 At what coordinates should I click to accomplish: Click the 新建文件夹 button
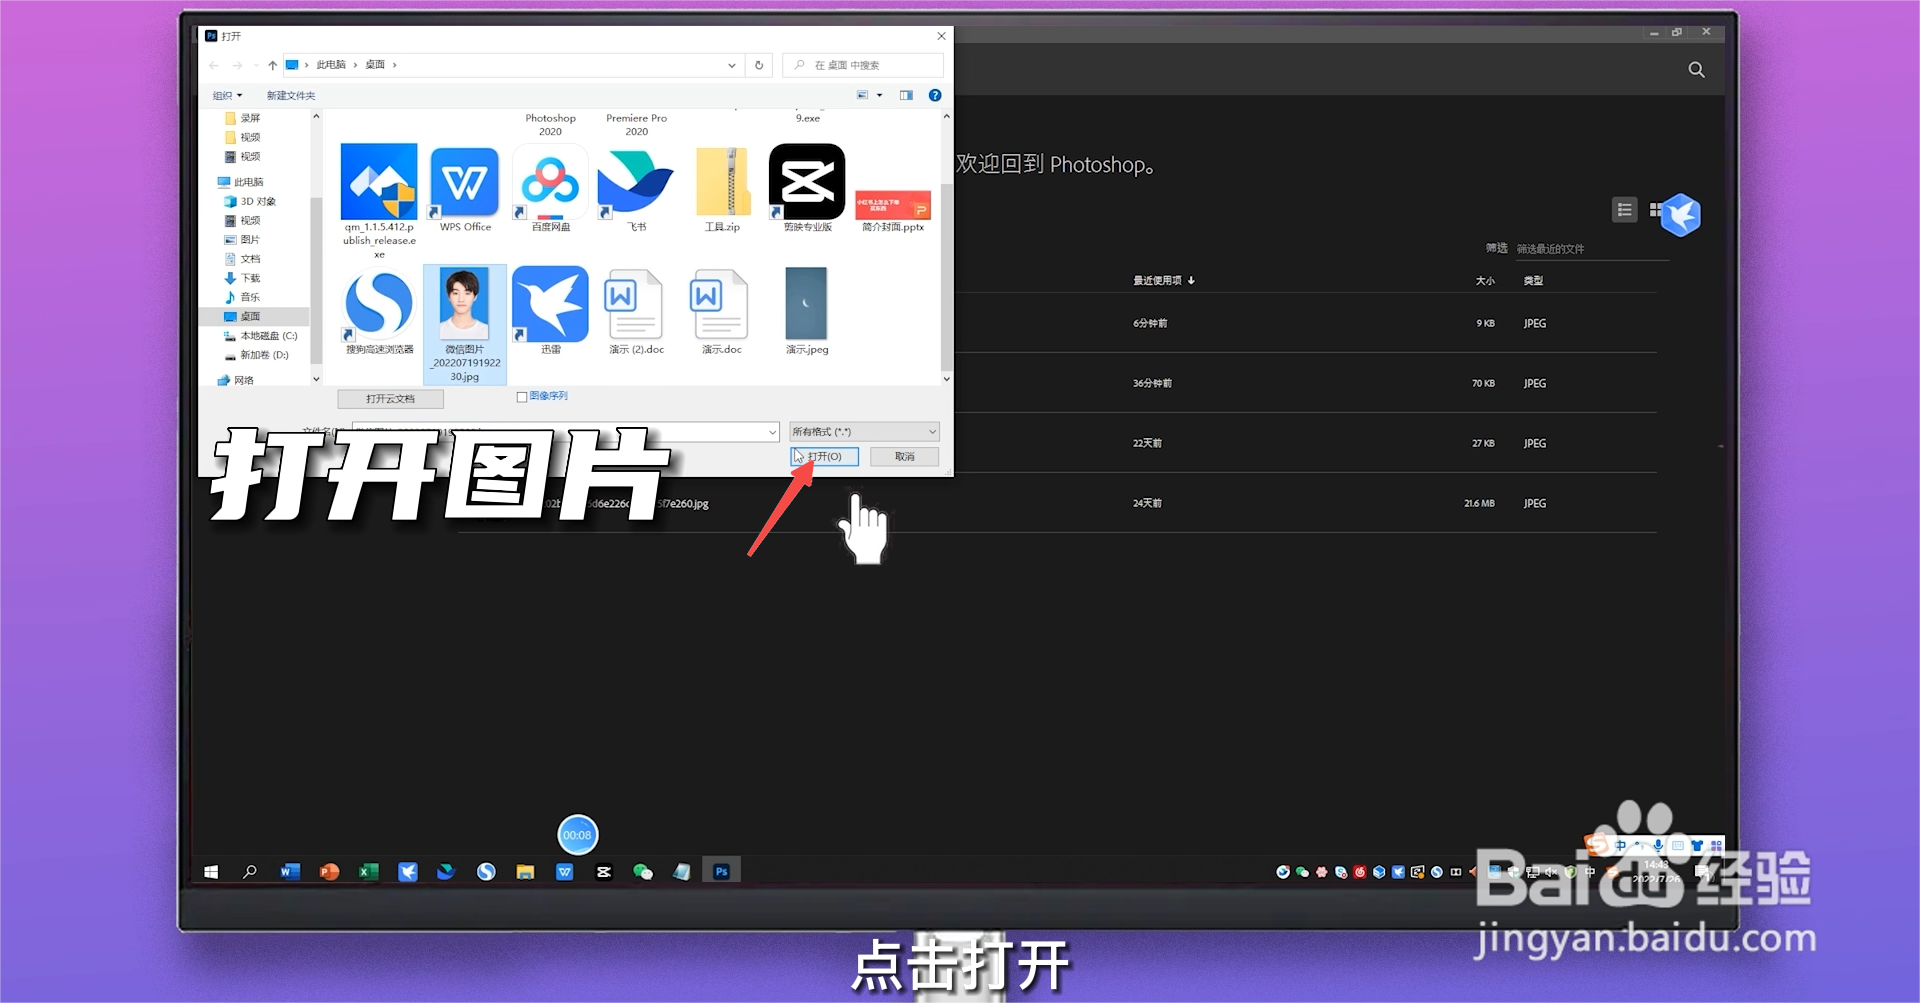(291, 96)
